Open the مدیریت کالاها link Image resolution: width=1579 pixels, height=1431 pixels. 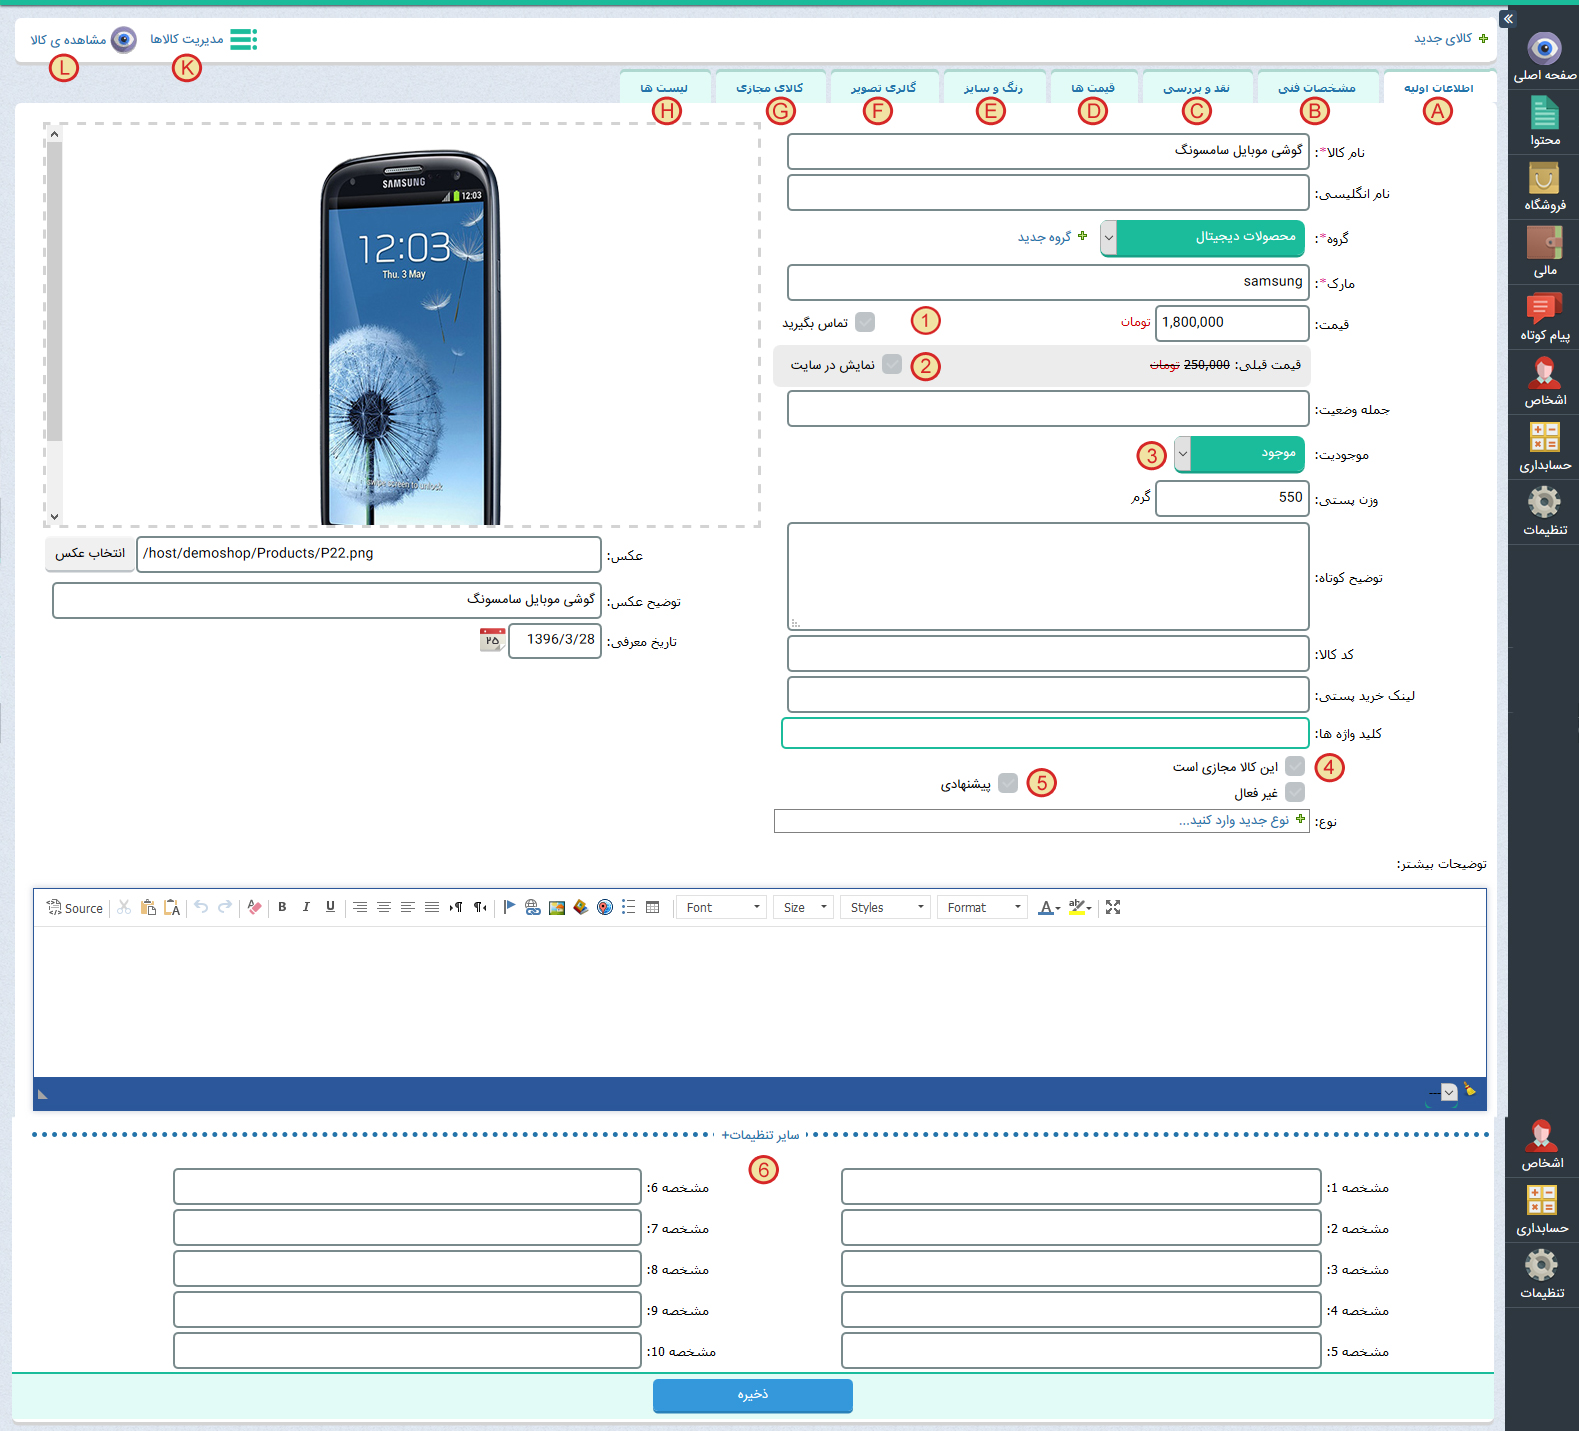[203, 39]
